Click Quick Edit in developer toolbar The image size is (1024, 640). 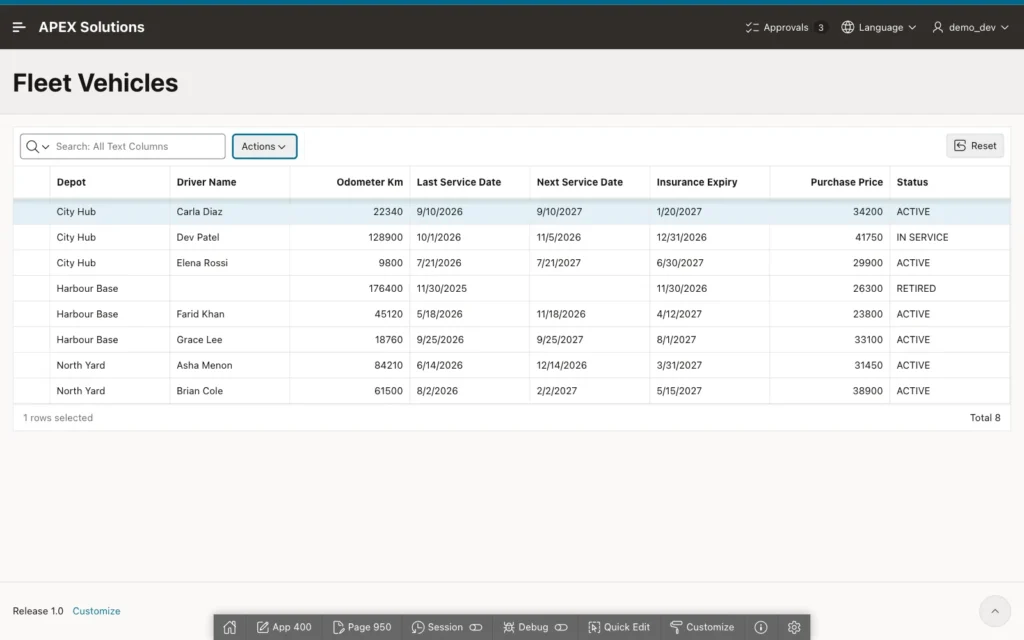coord(619,627)
